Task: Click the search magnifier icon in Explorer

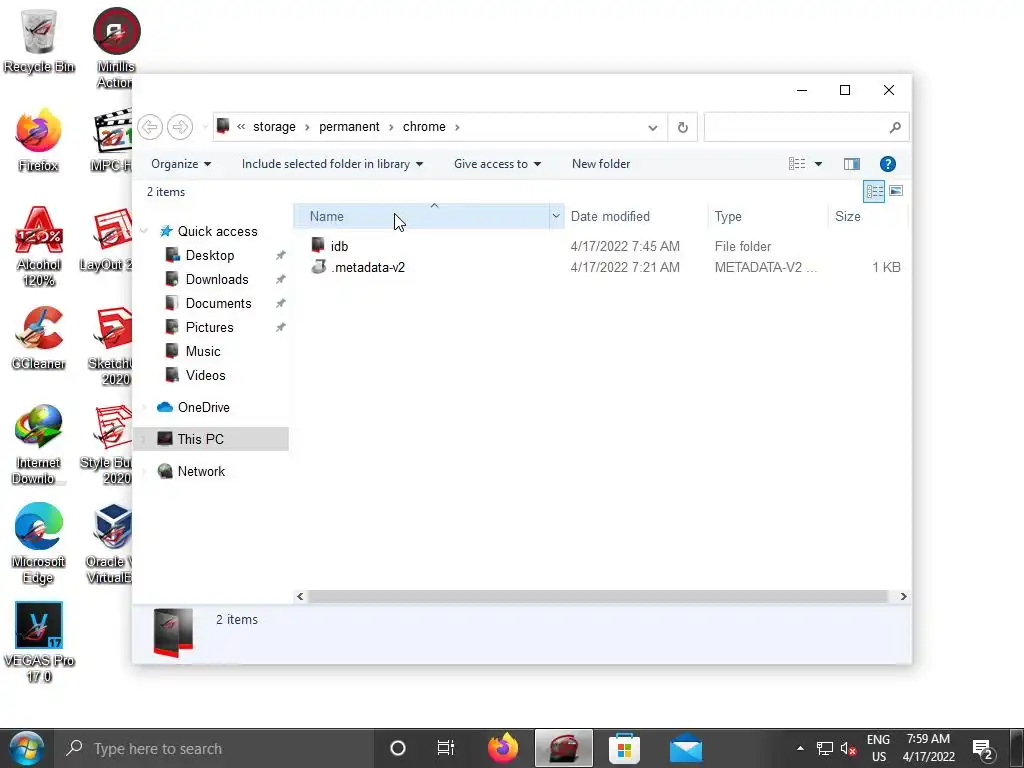Action: [895, 127]
